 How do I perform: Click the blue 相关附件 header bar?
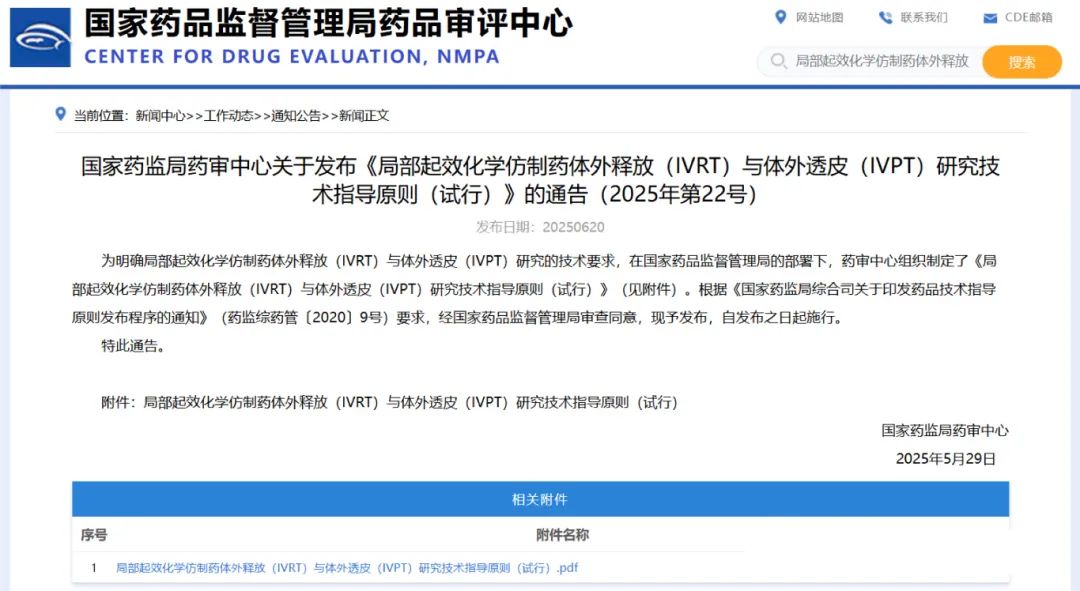(540, 499)
